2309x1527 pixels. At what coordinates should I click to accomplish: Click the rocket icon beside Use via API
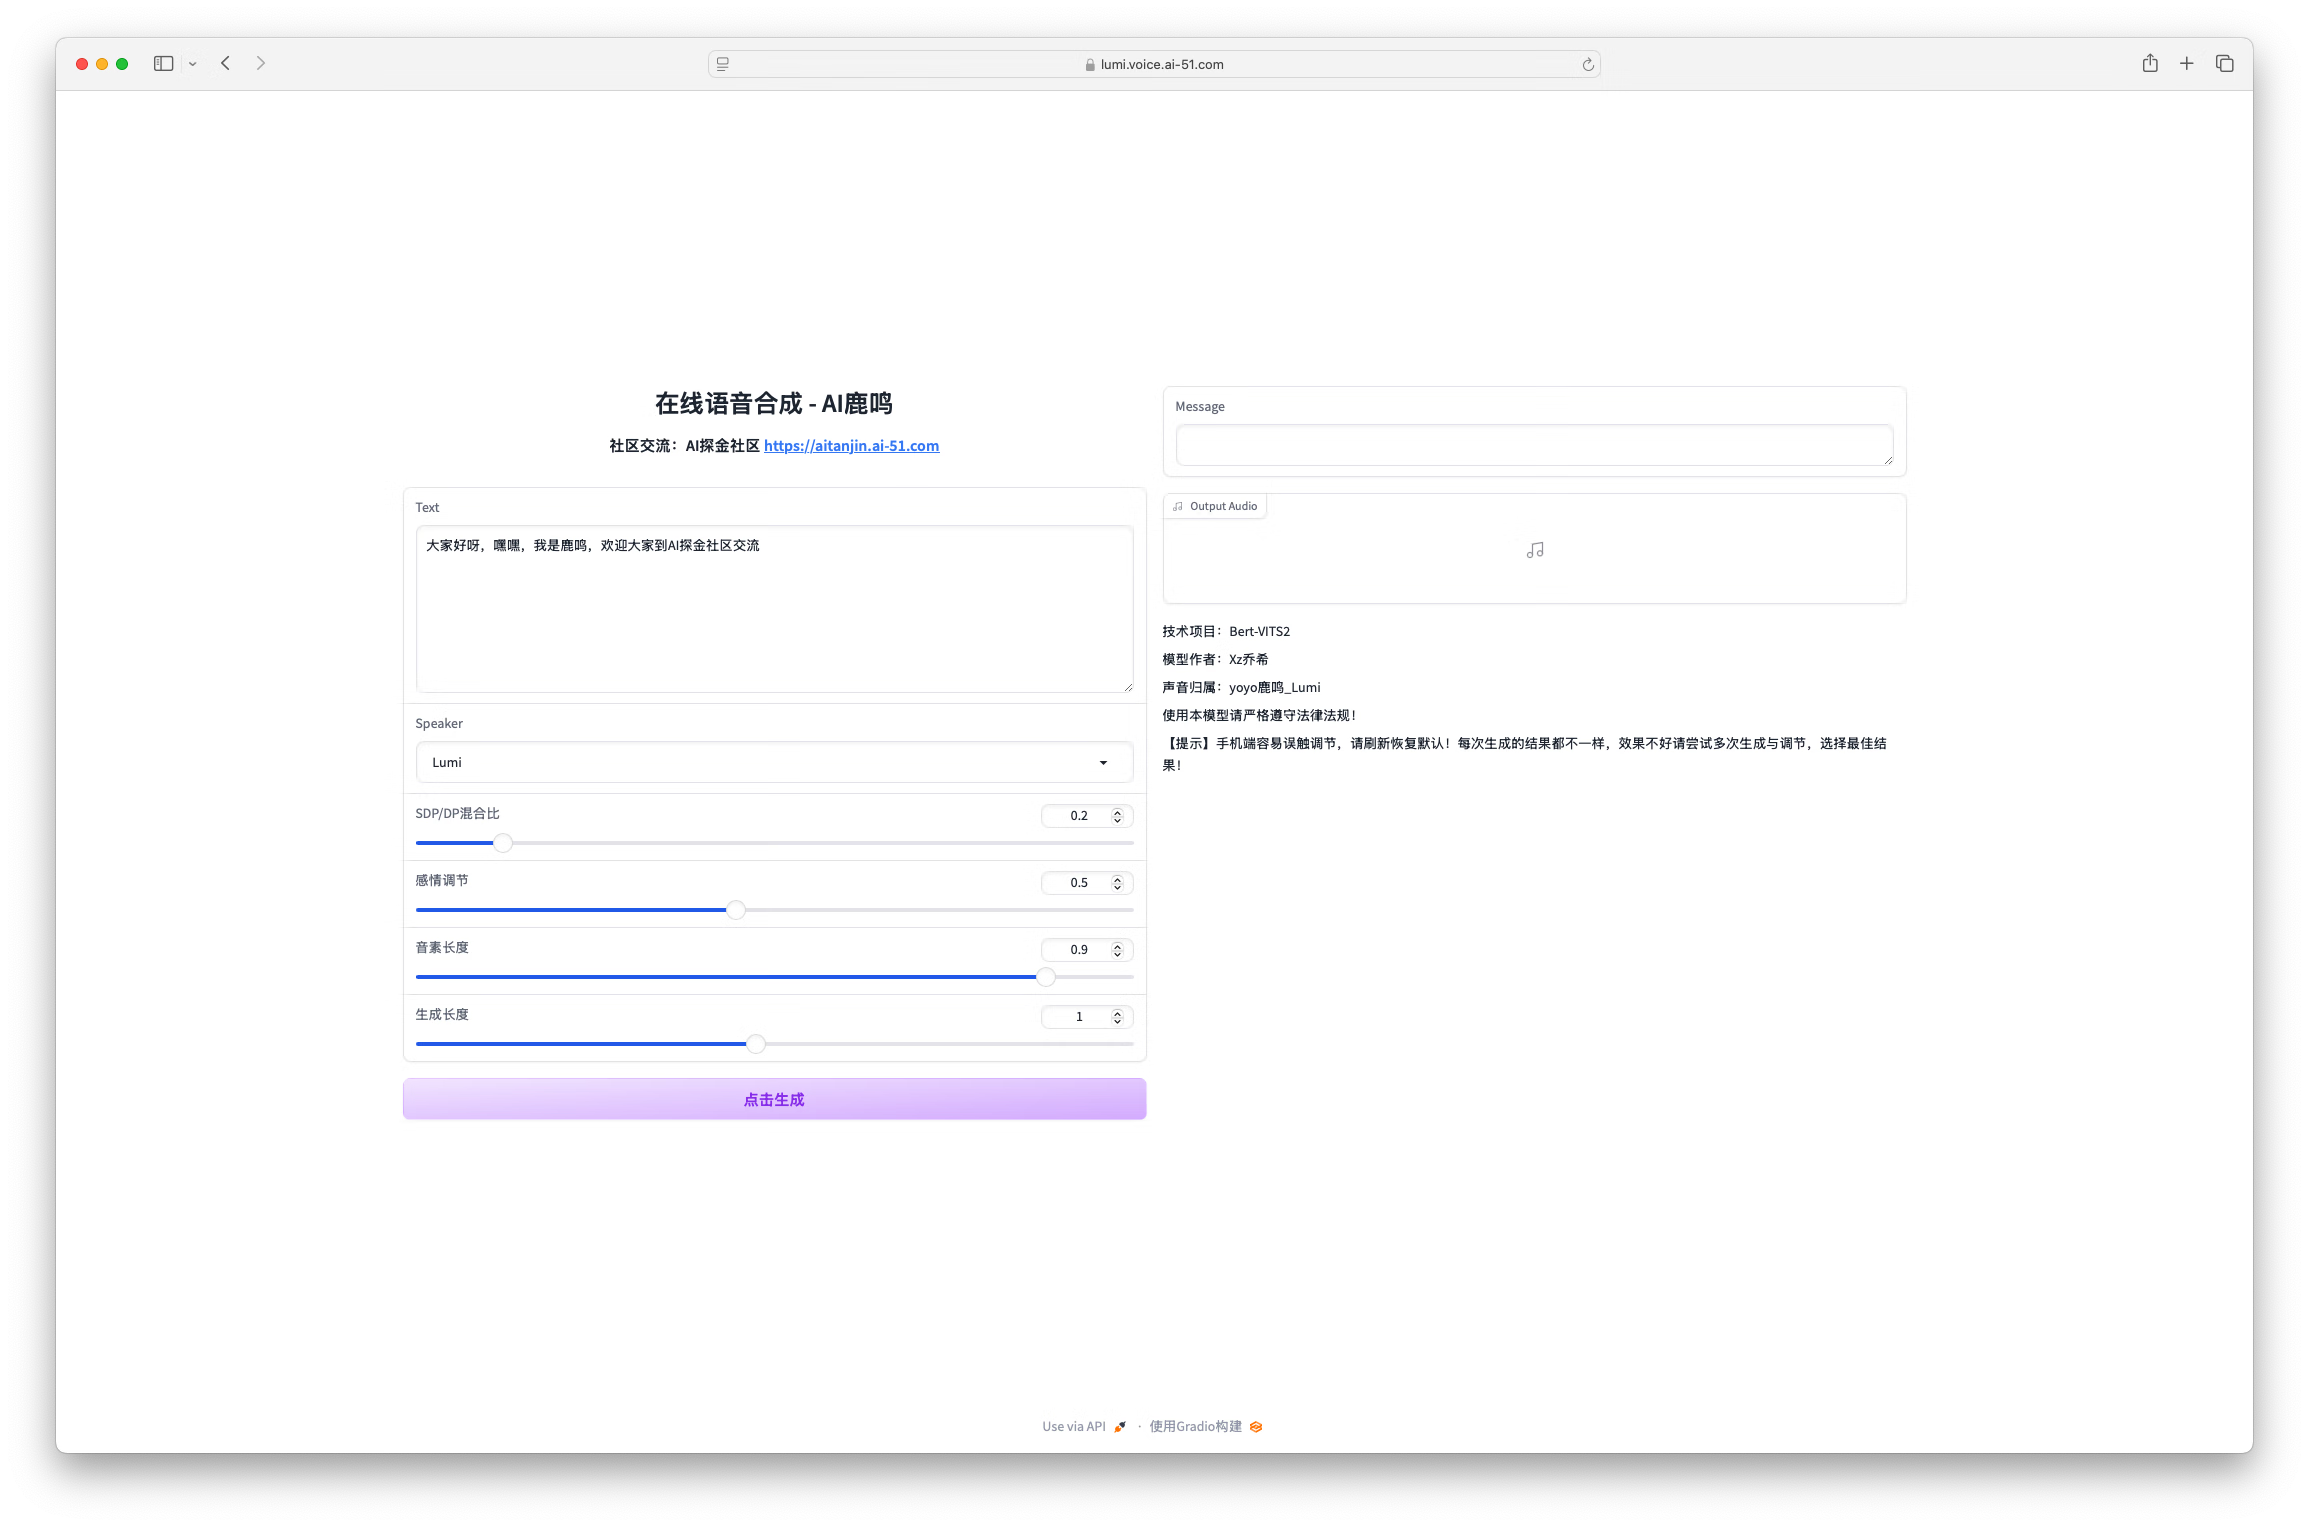click(x=1120, y=1426)
